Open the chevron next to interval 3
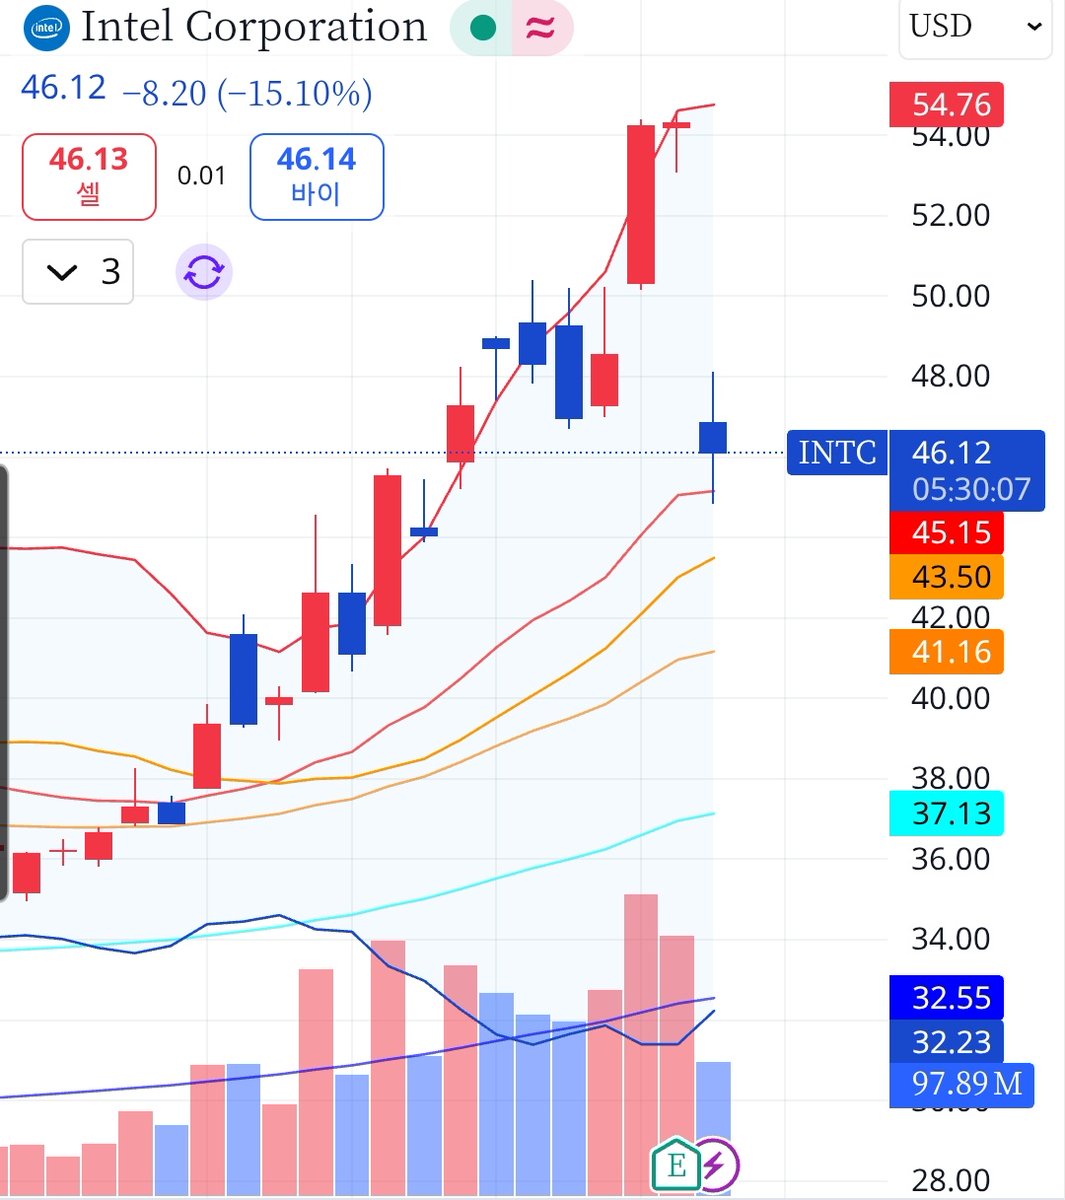The height and width of the screenshot is (1200, 1065). click(61, 271)
